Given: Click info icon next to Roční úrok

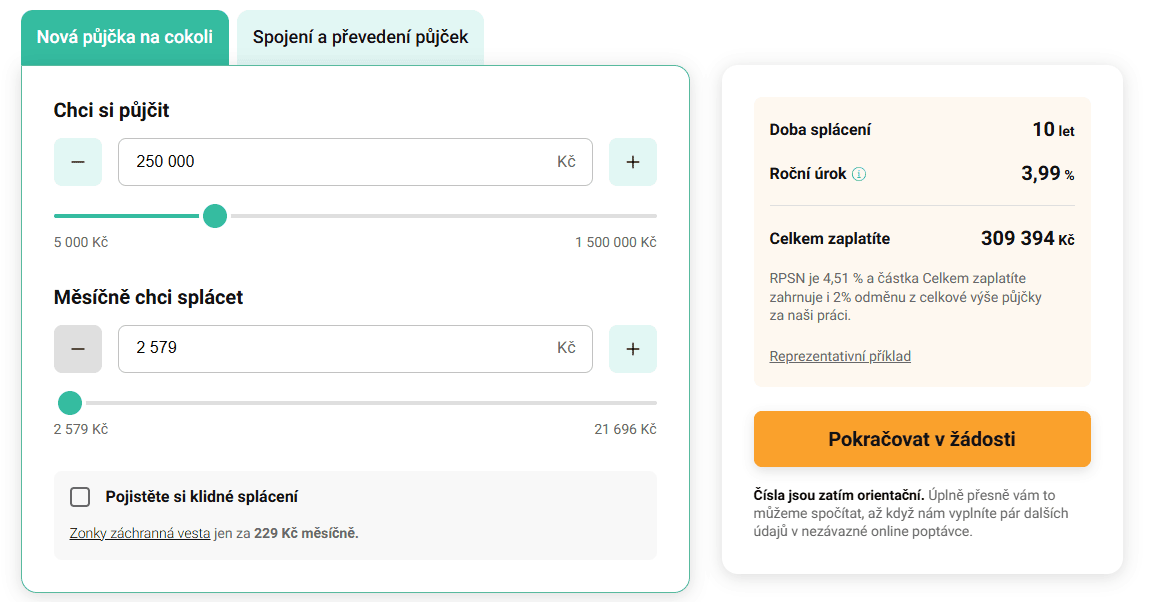Looking at the screenshot, I should tap(859, 174).
